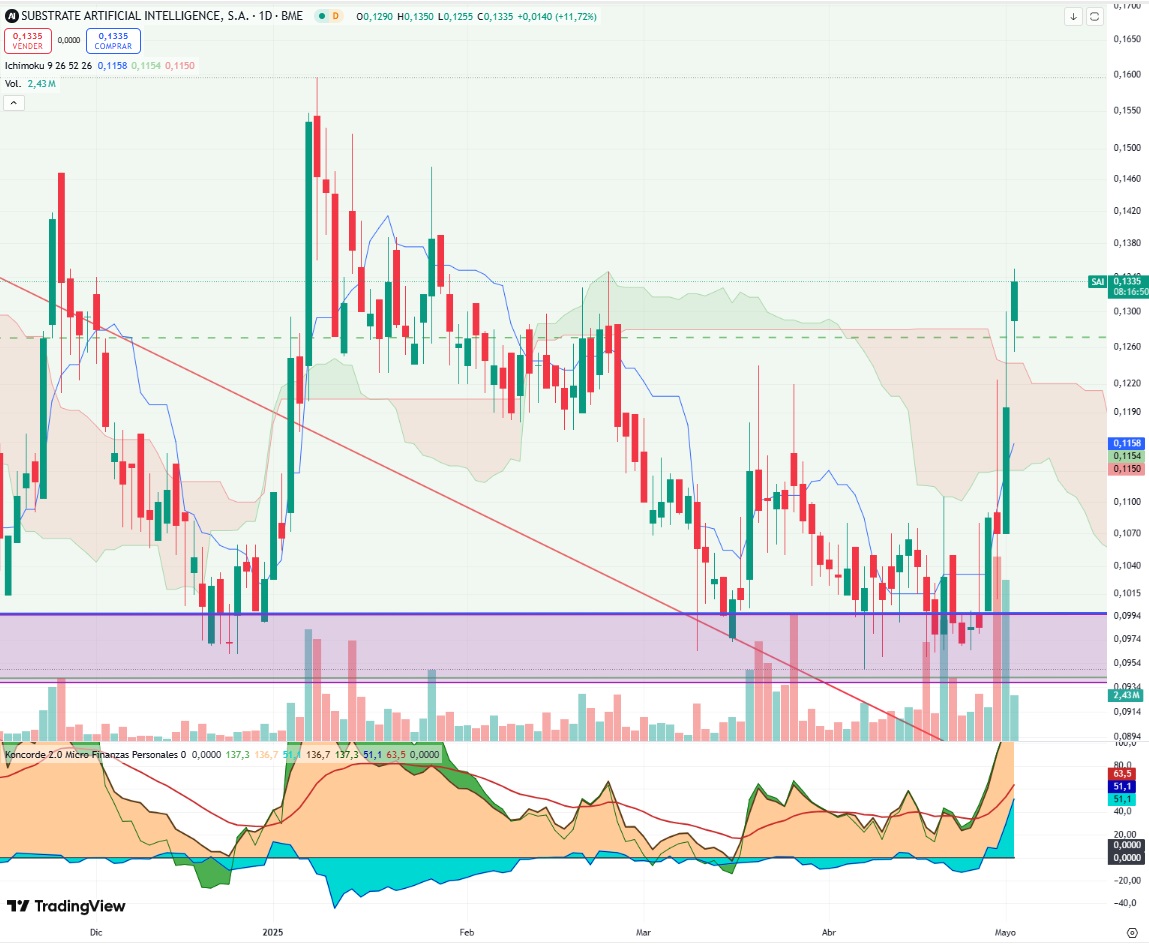The width and height of the screenshot is (1149, 945).
Task: Click the Mar label on time axis
Action: [643, 933]
